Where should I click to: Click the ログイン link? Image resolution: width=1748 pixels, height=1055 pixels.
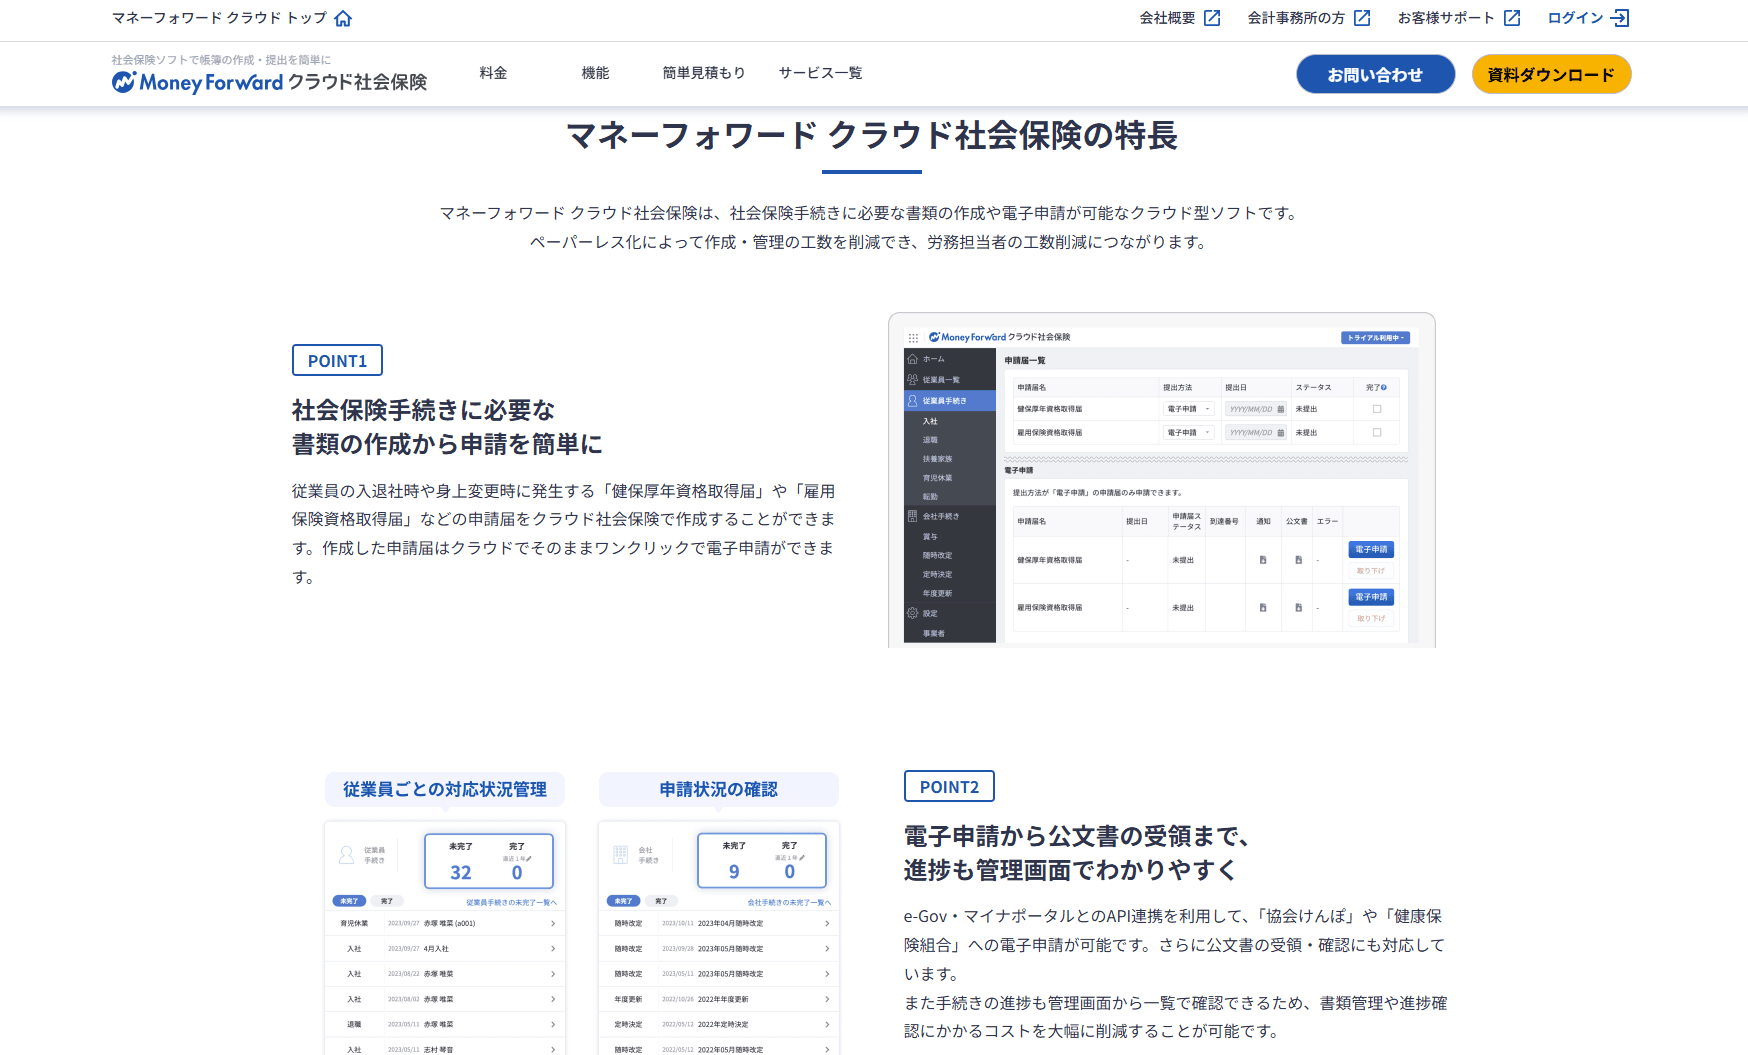pyautogui.click(x=1588, y=18)
